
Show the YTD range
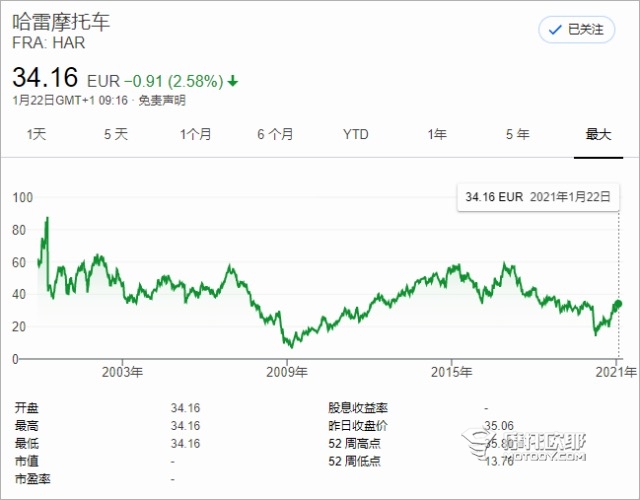356,134
